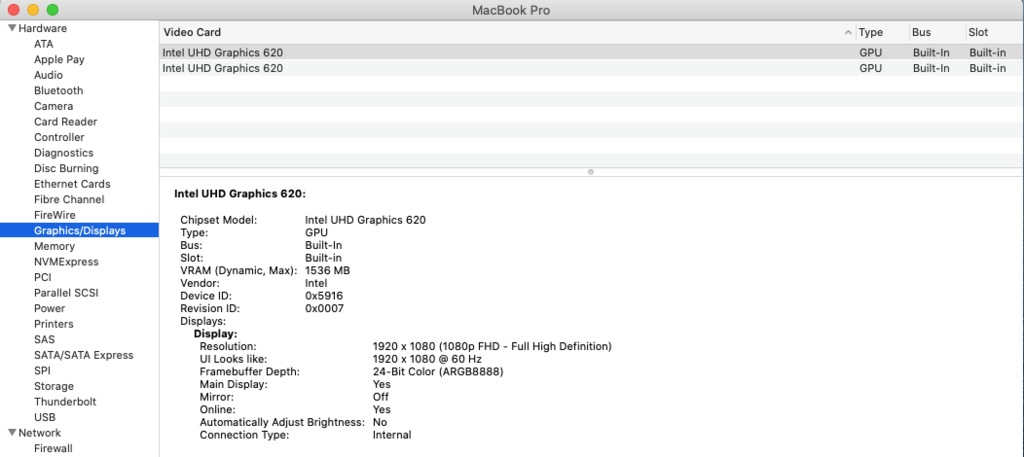Select Fibre Channel entry
Image resolution: width=1024 pixels, height=457 pixels.
(x=69, y=200)
